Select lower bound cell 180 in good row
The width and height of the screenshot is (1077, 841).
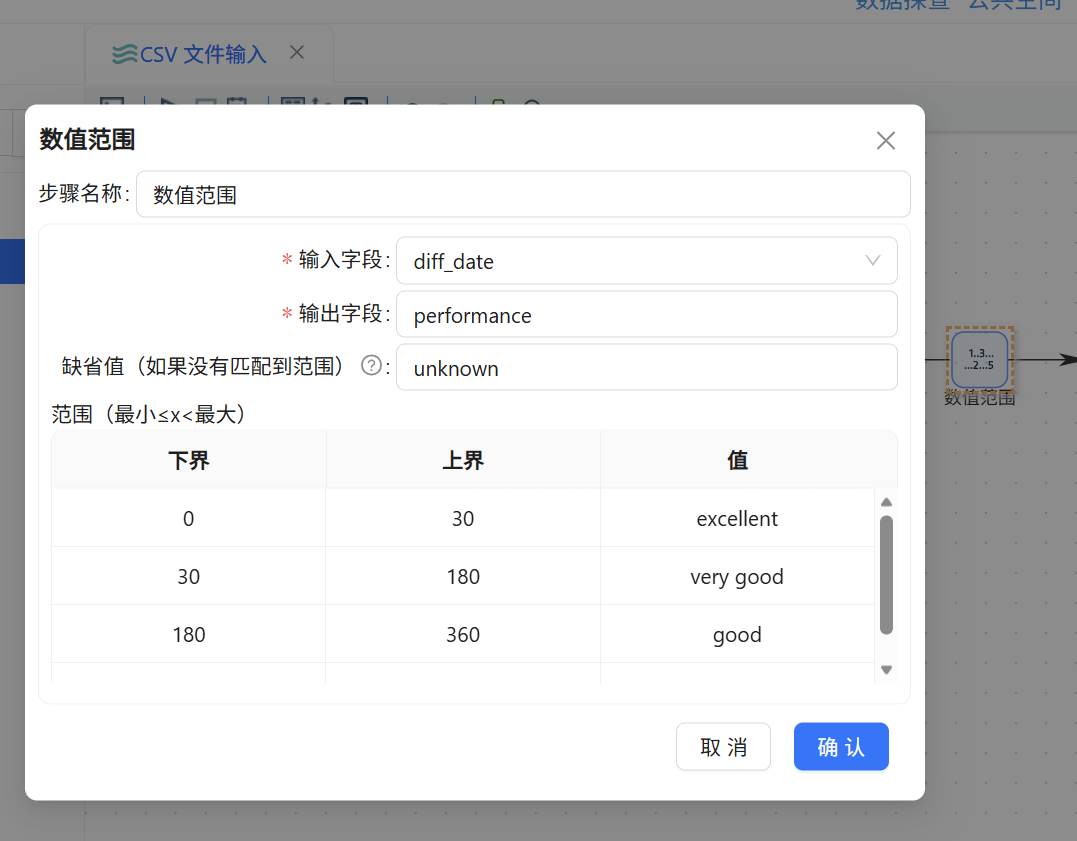pos(188,634)
